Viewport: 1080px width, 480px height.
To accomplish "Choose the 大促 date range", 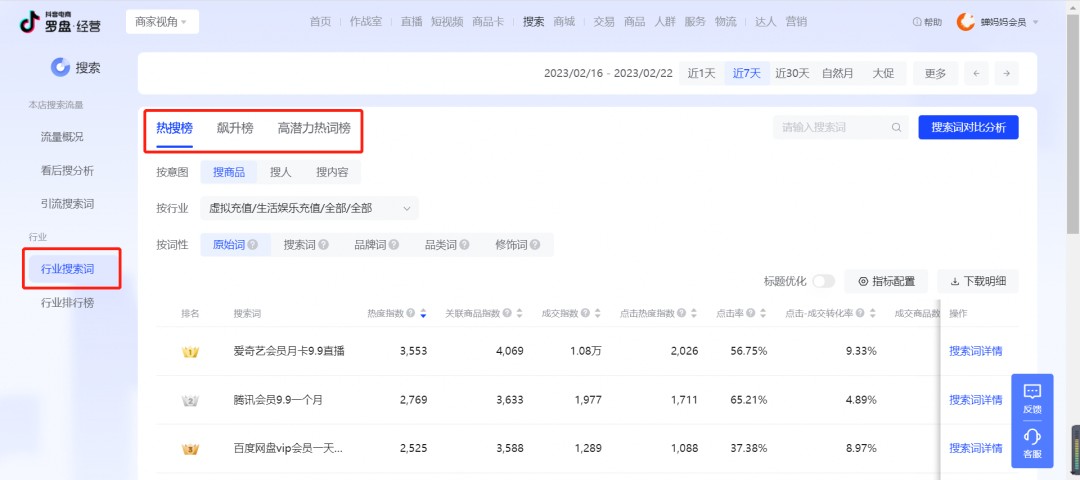I will [x=883, y=74].
